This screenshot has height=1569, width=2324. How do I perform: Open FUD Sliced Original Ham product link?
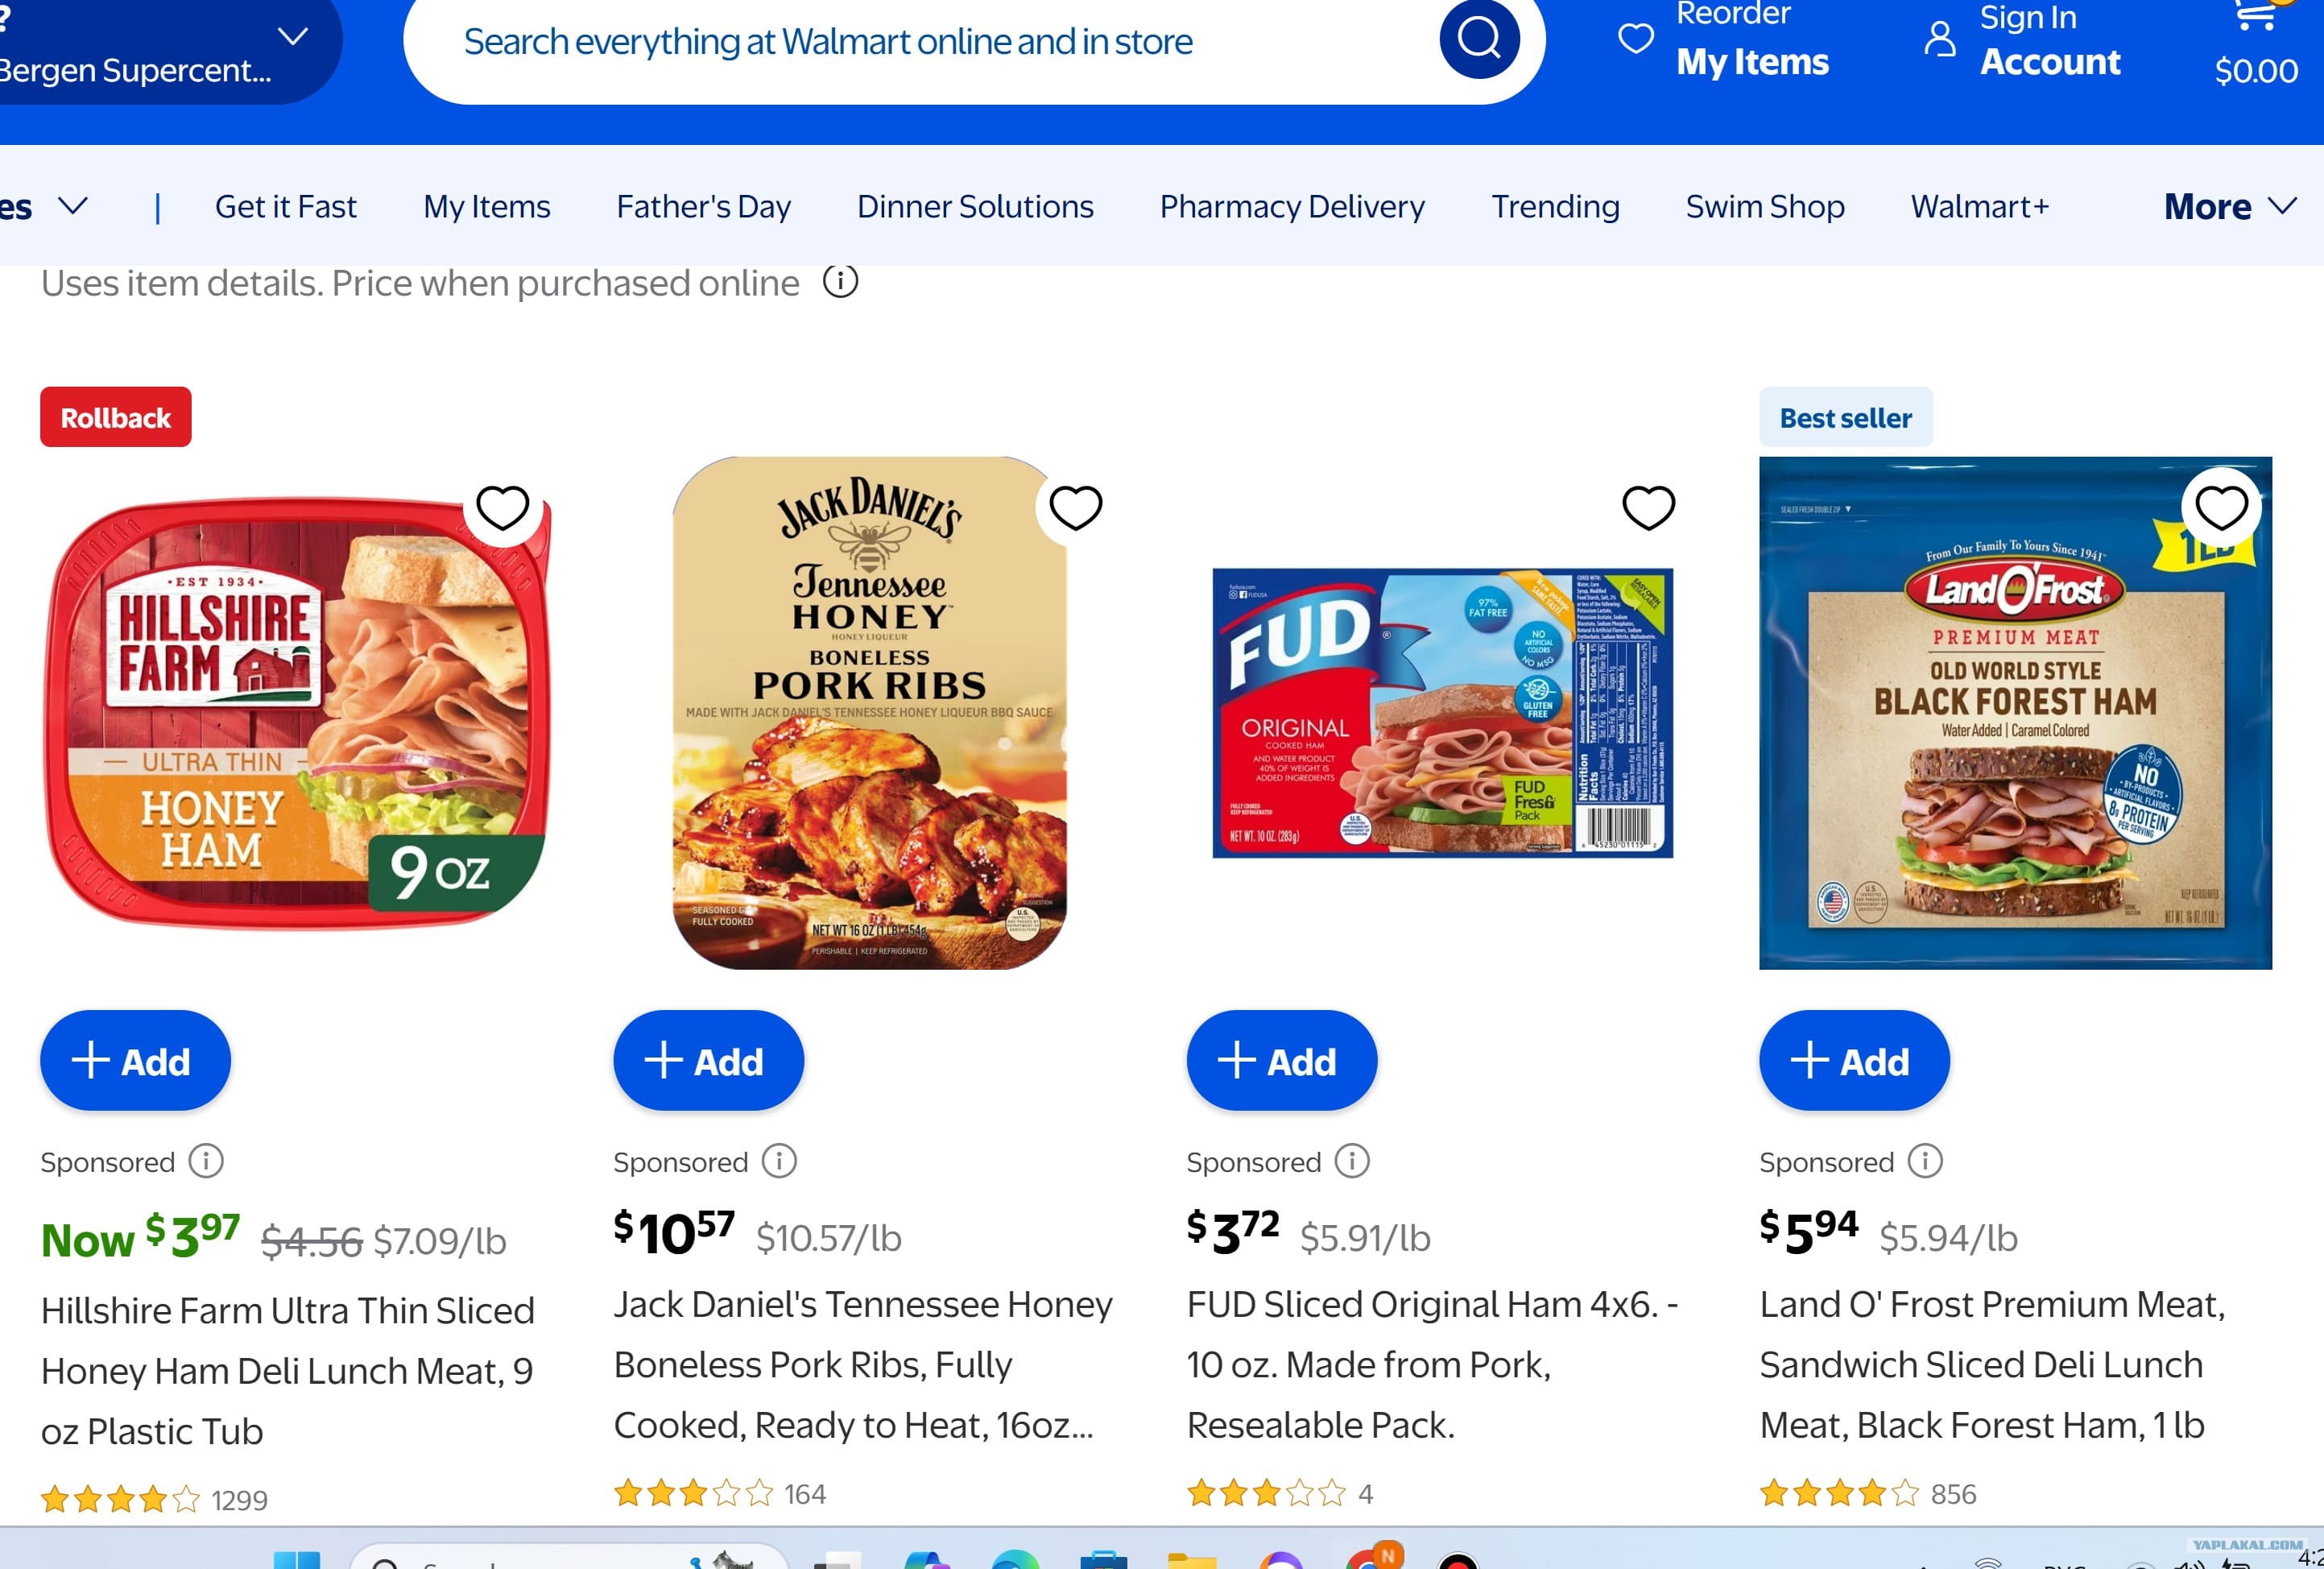pos(1432,1365)
